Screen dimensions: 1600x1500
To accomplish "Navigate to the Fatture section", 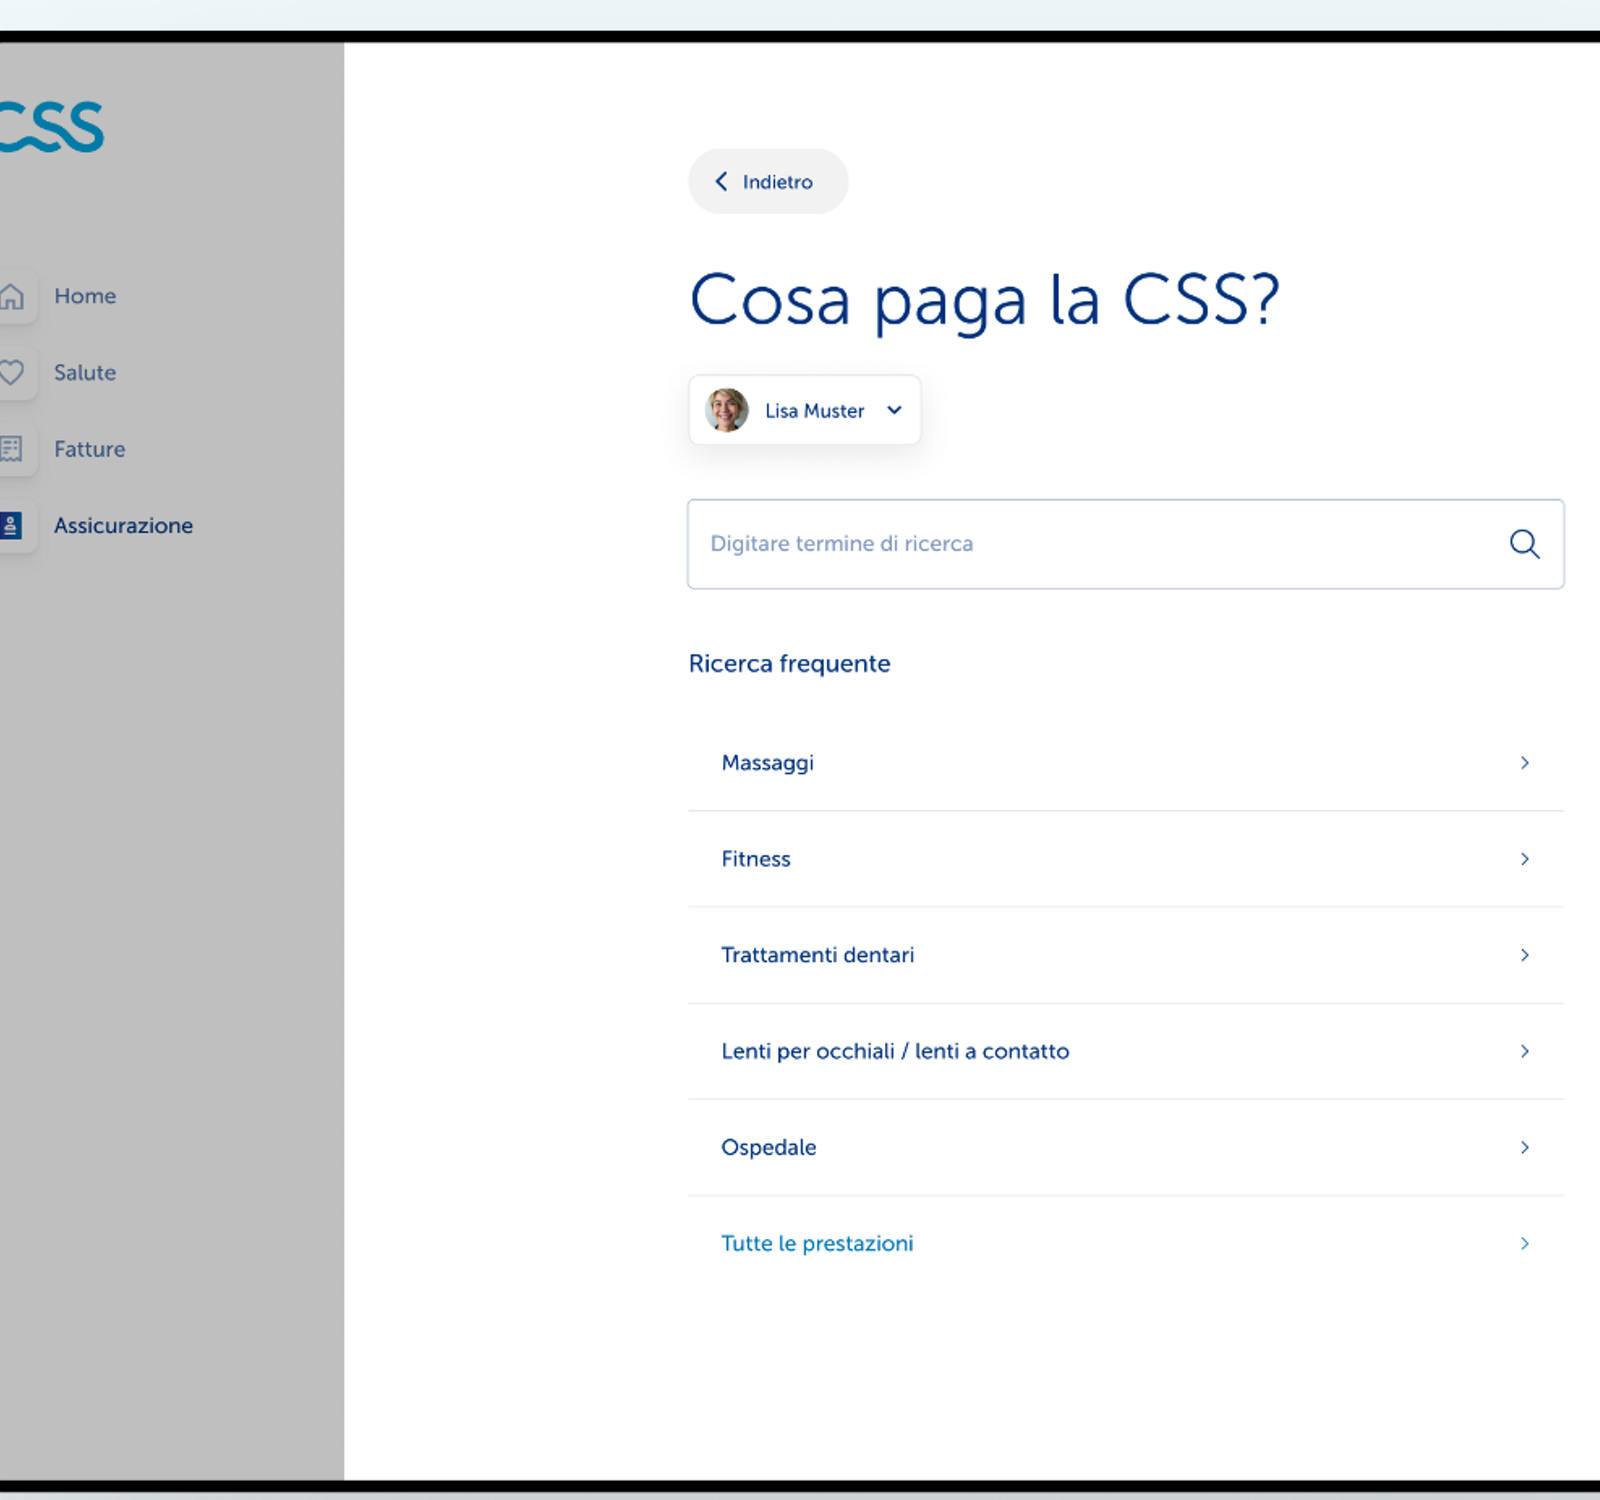I will coord(89,449).
